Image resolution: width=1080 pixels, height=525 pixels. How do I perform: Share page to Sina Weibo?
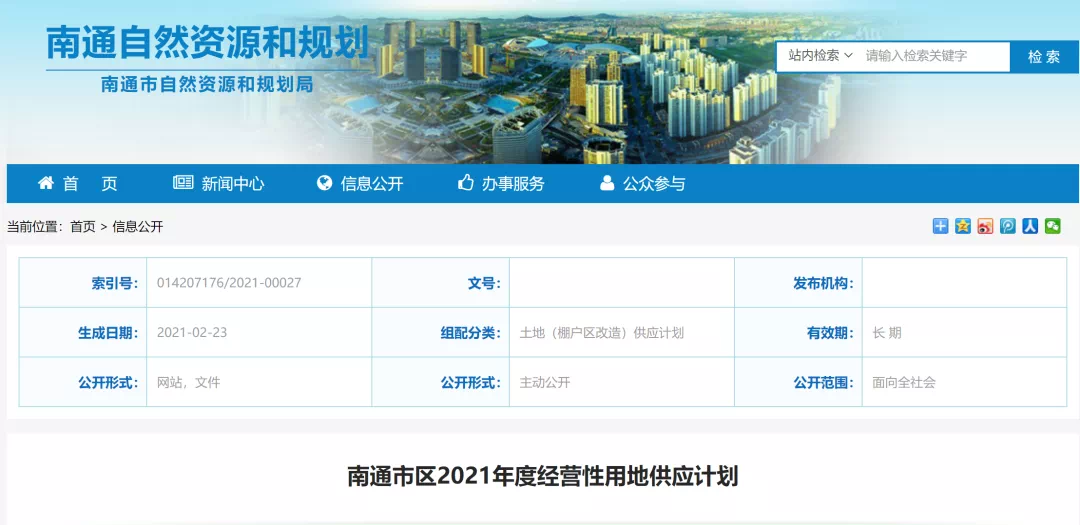pyautogui.click(x=985, y=226)
